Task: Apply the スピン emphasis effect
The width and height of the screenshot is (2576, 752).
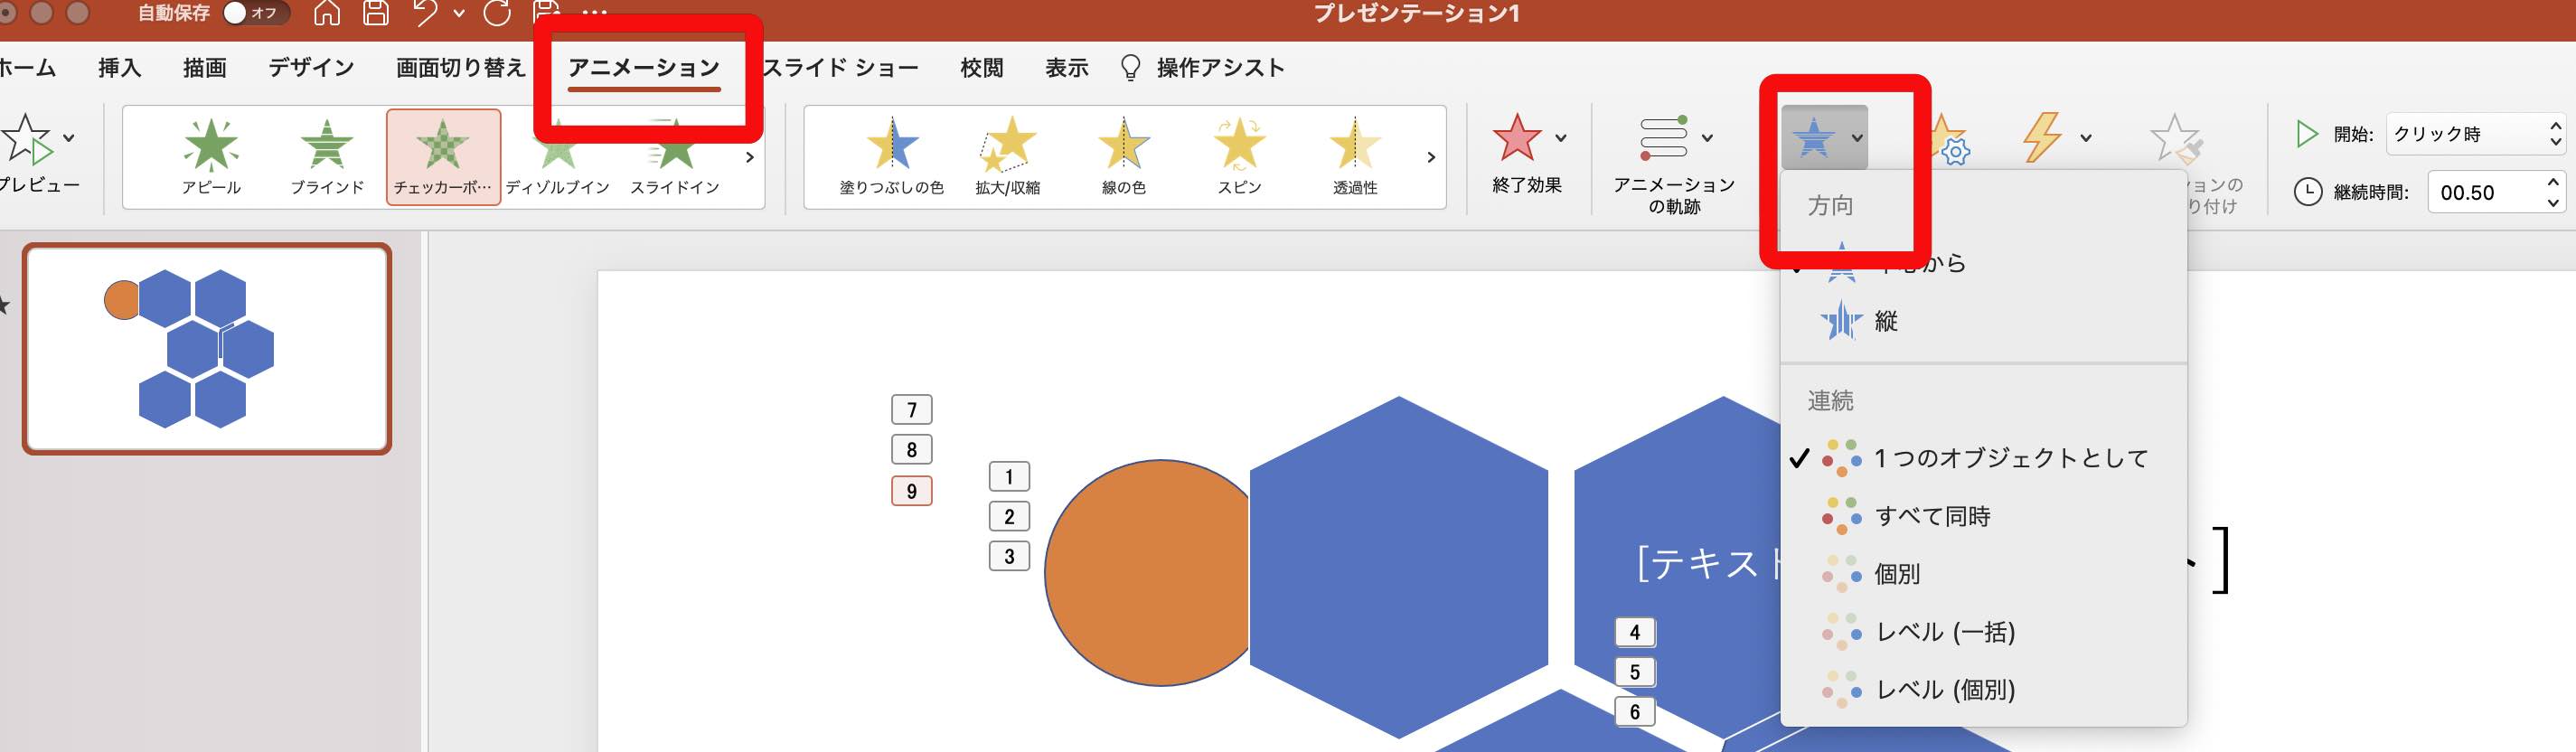Action: (x=1240, y=157)
